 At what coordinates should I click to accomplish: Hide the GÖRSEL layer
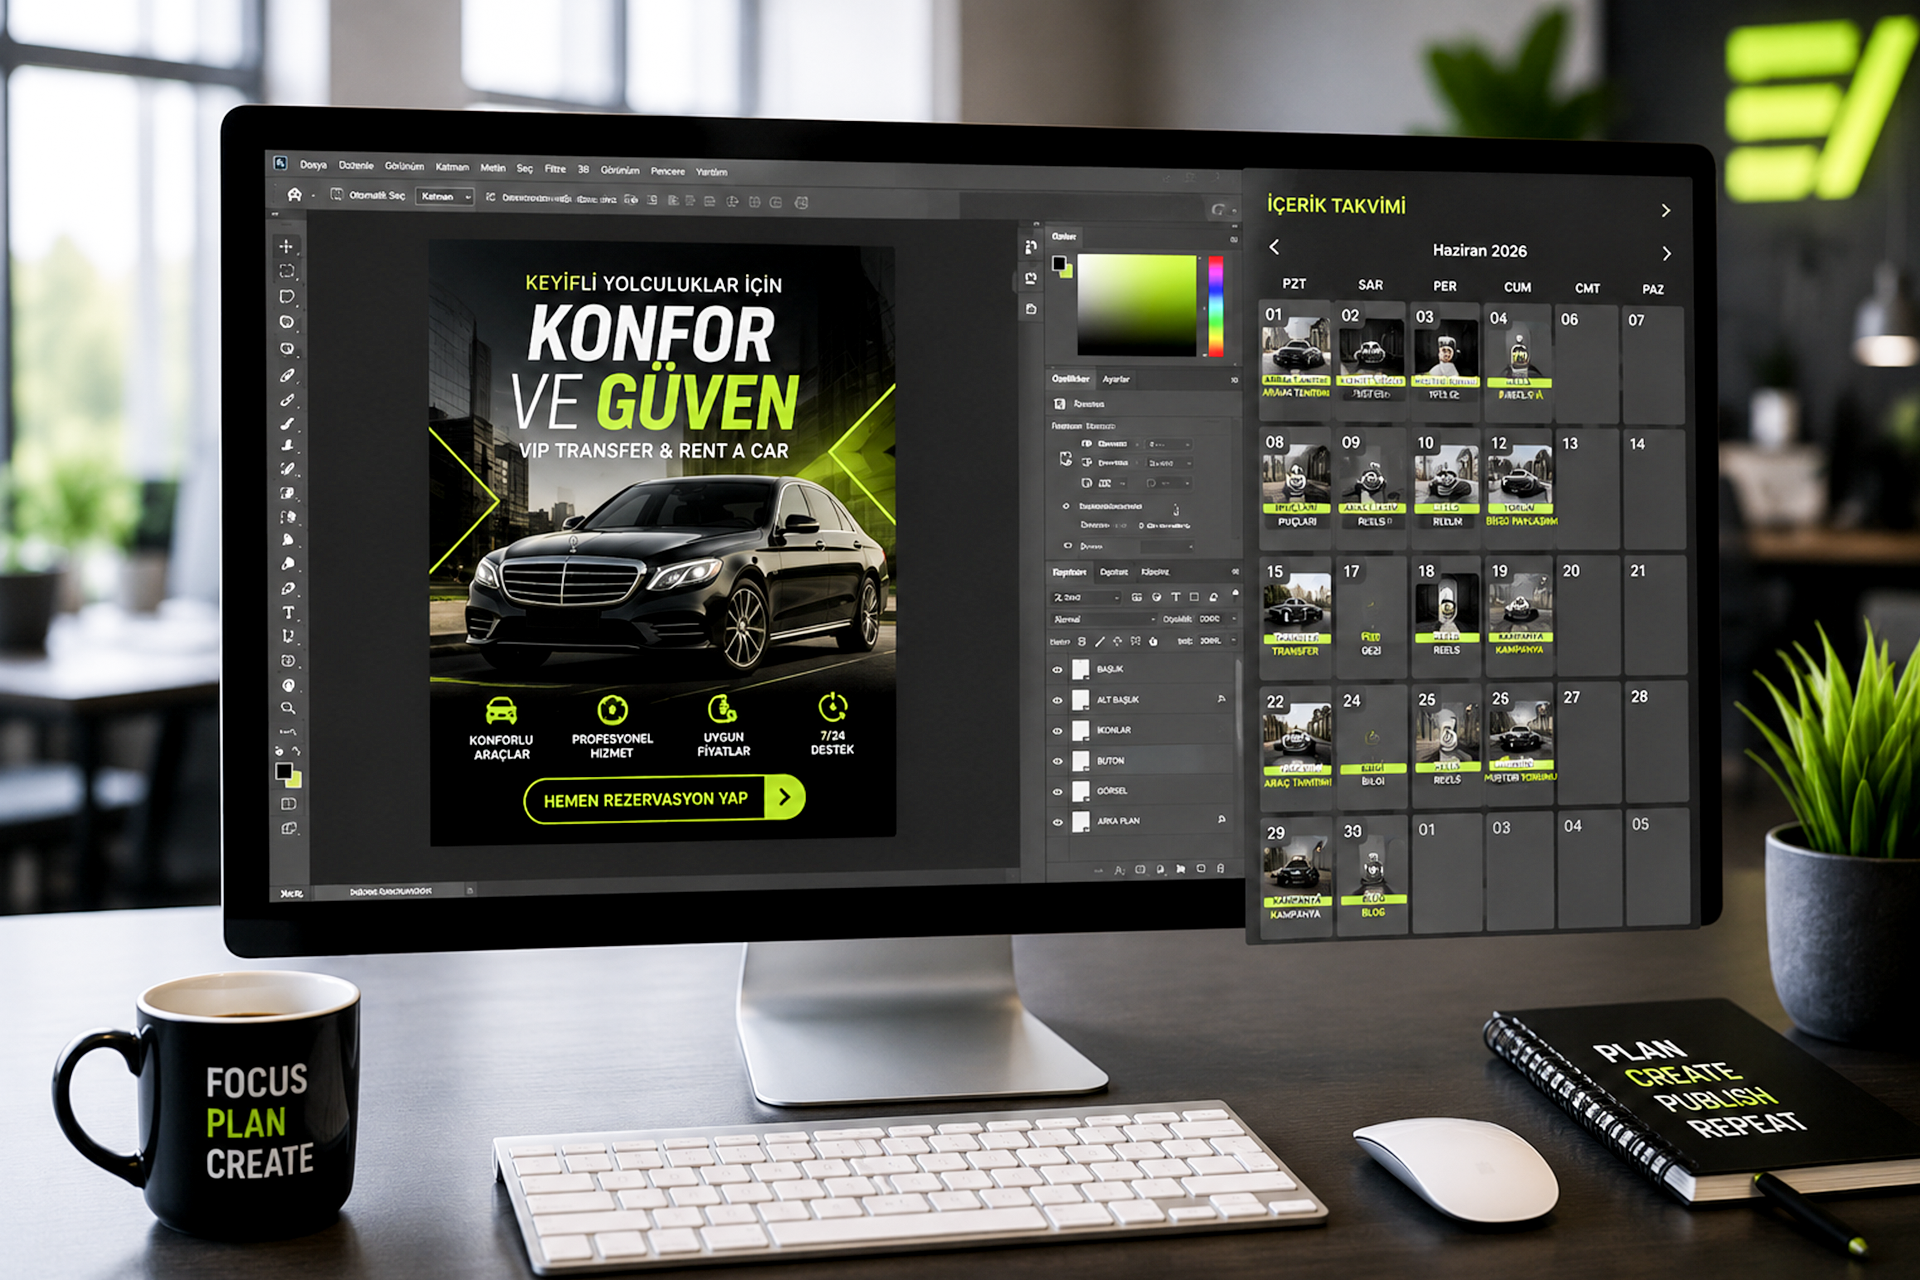[x=1057, y=792]
